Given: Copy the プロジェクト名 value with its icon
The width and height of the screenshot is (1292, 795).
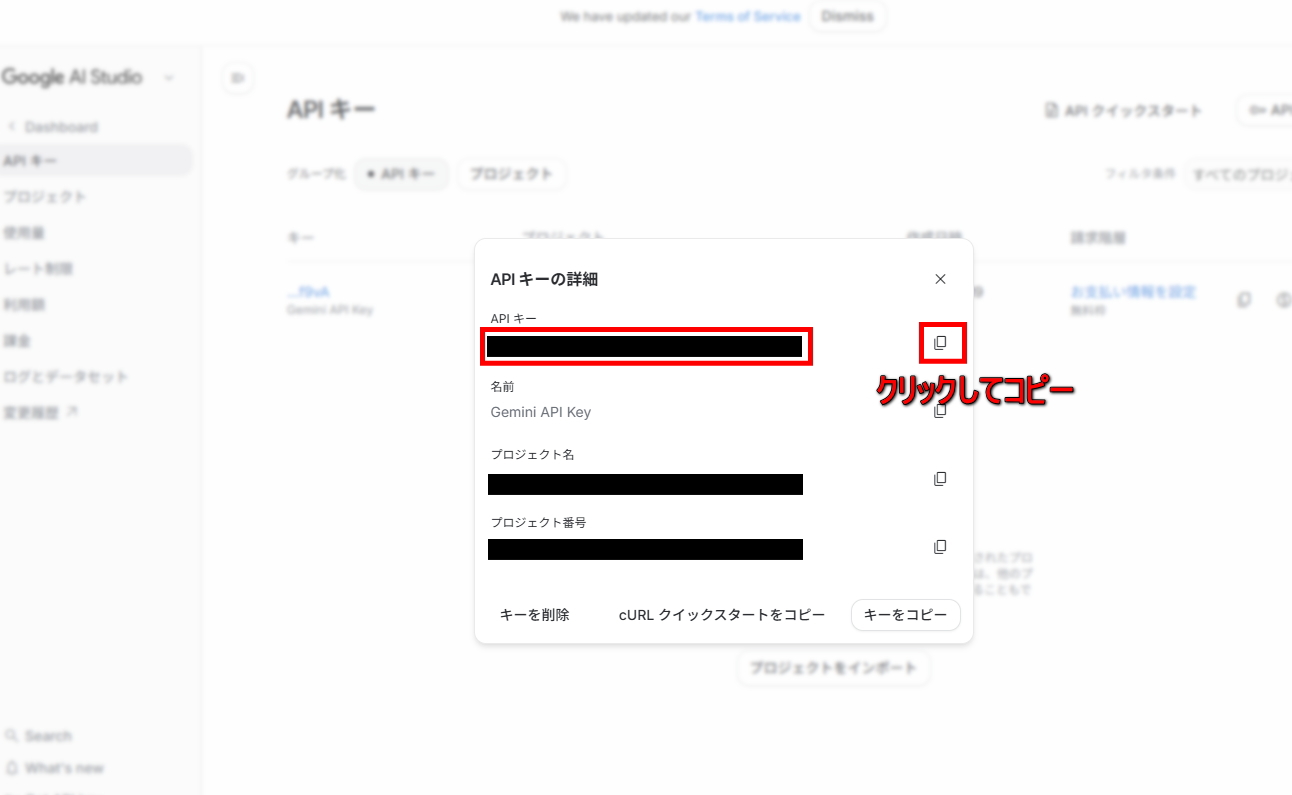Looking at the screenshot, I should click(x=940, y=479).
